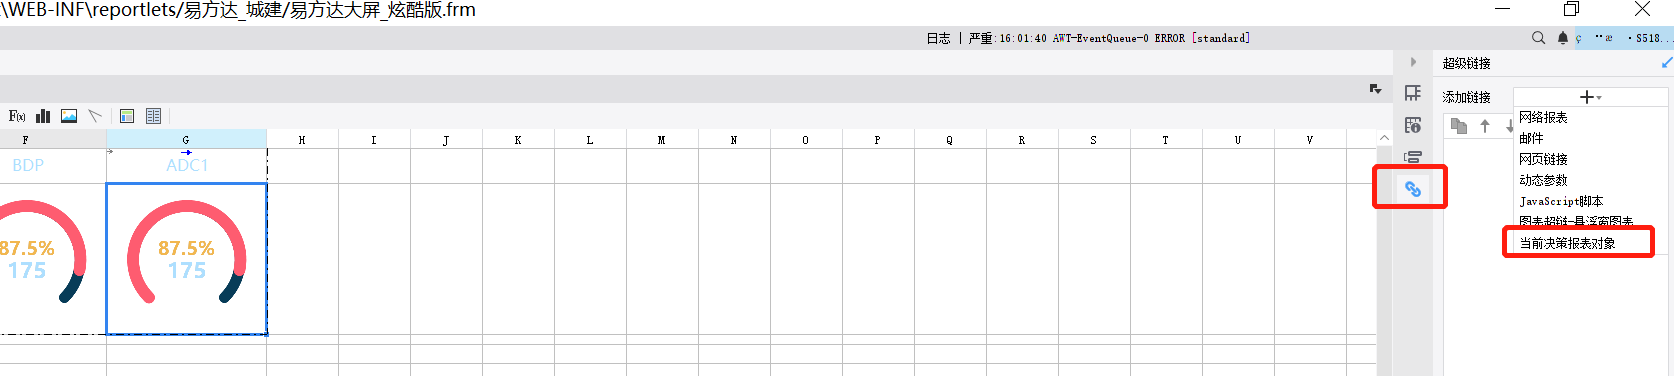Move the link up with the up arrow
1674x376 pixels.
(1485, 126)
